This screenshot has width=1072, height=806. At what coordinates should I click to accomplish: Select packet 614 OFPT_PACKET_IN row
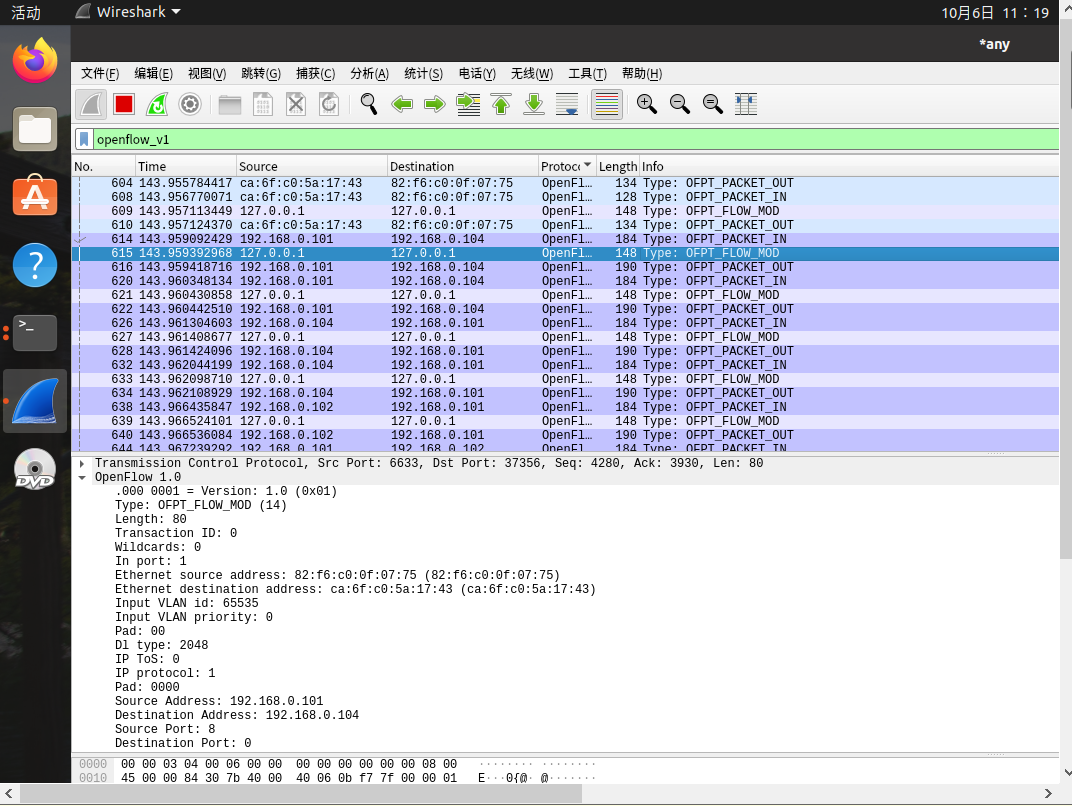pos(565,239)
